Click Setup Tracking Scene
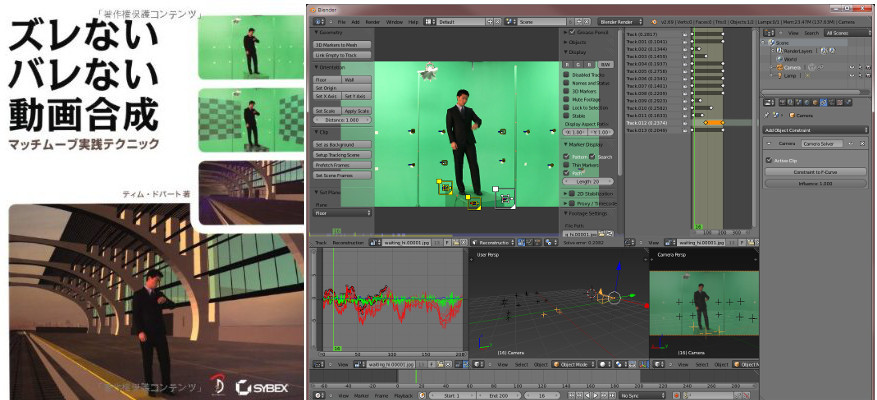 point(342,155)
